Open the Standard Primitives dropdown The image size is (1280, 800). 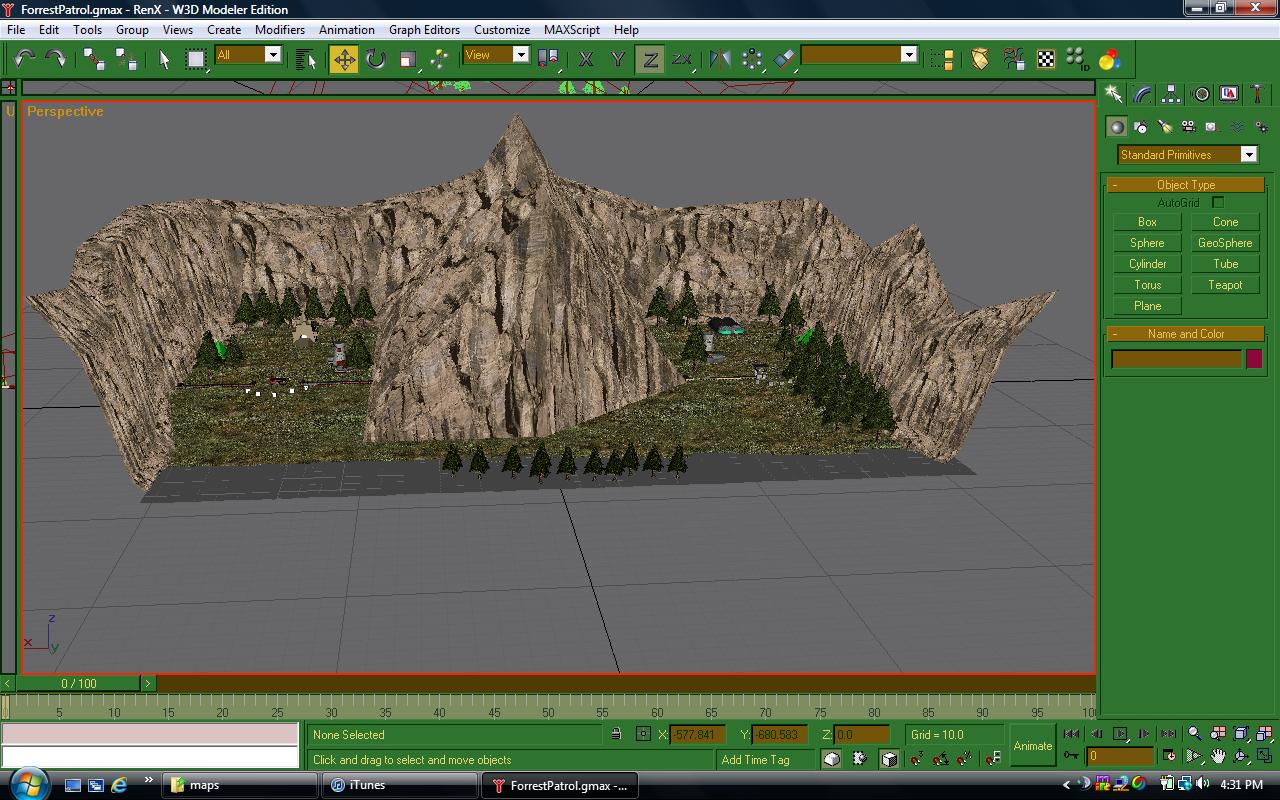click(1248, 155)
